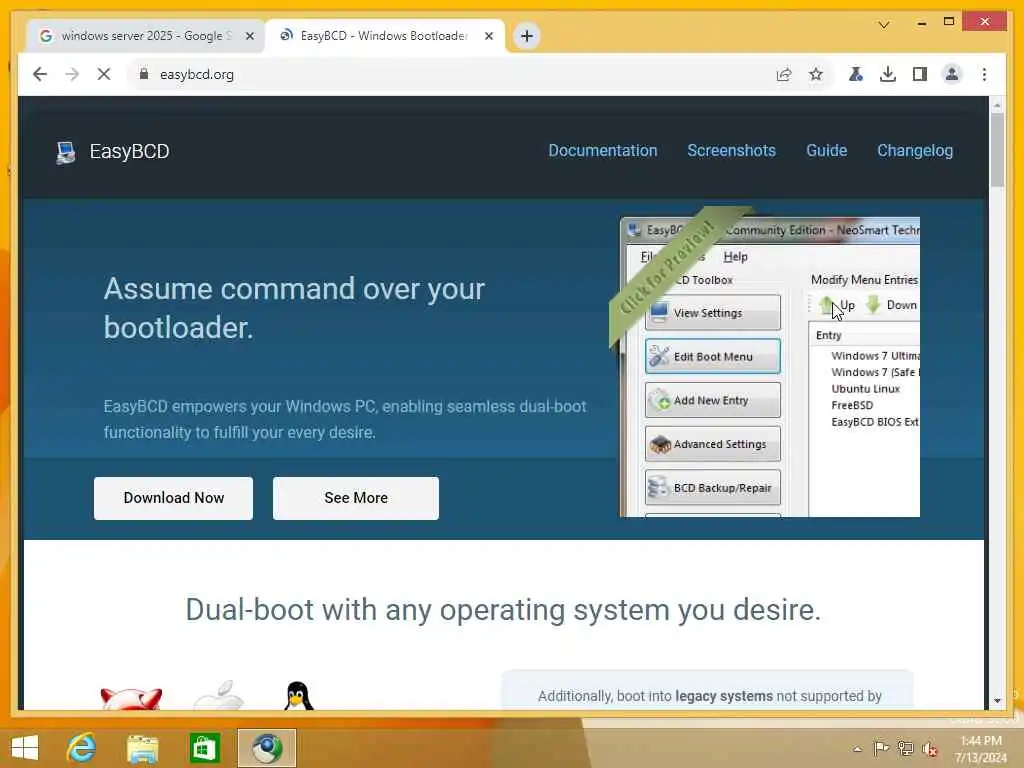The width and height of the screenshot is (1024, 768).
Task: Click 'Dual-boot with any operating system you desire.' heading
Action: click(503, 610)
